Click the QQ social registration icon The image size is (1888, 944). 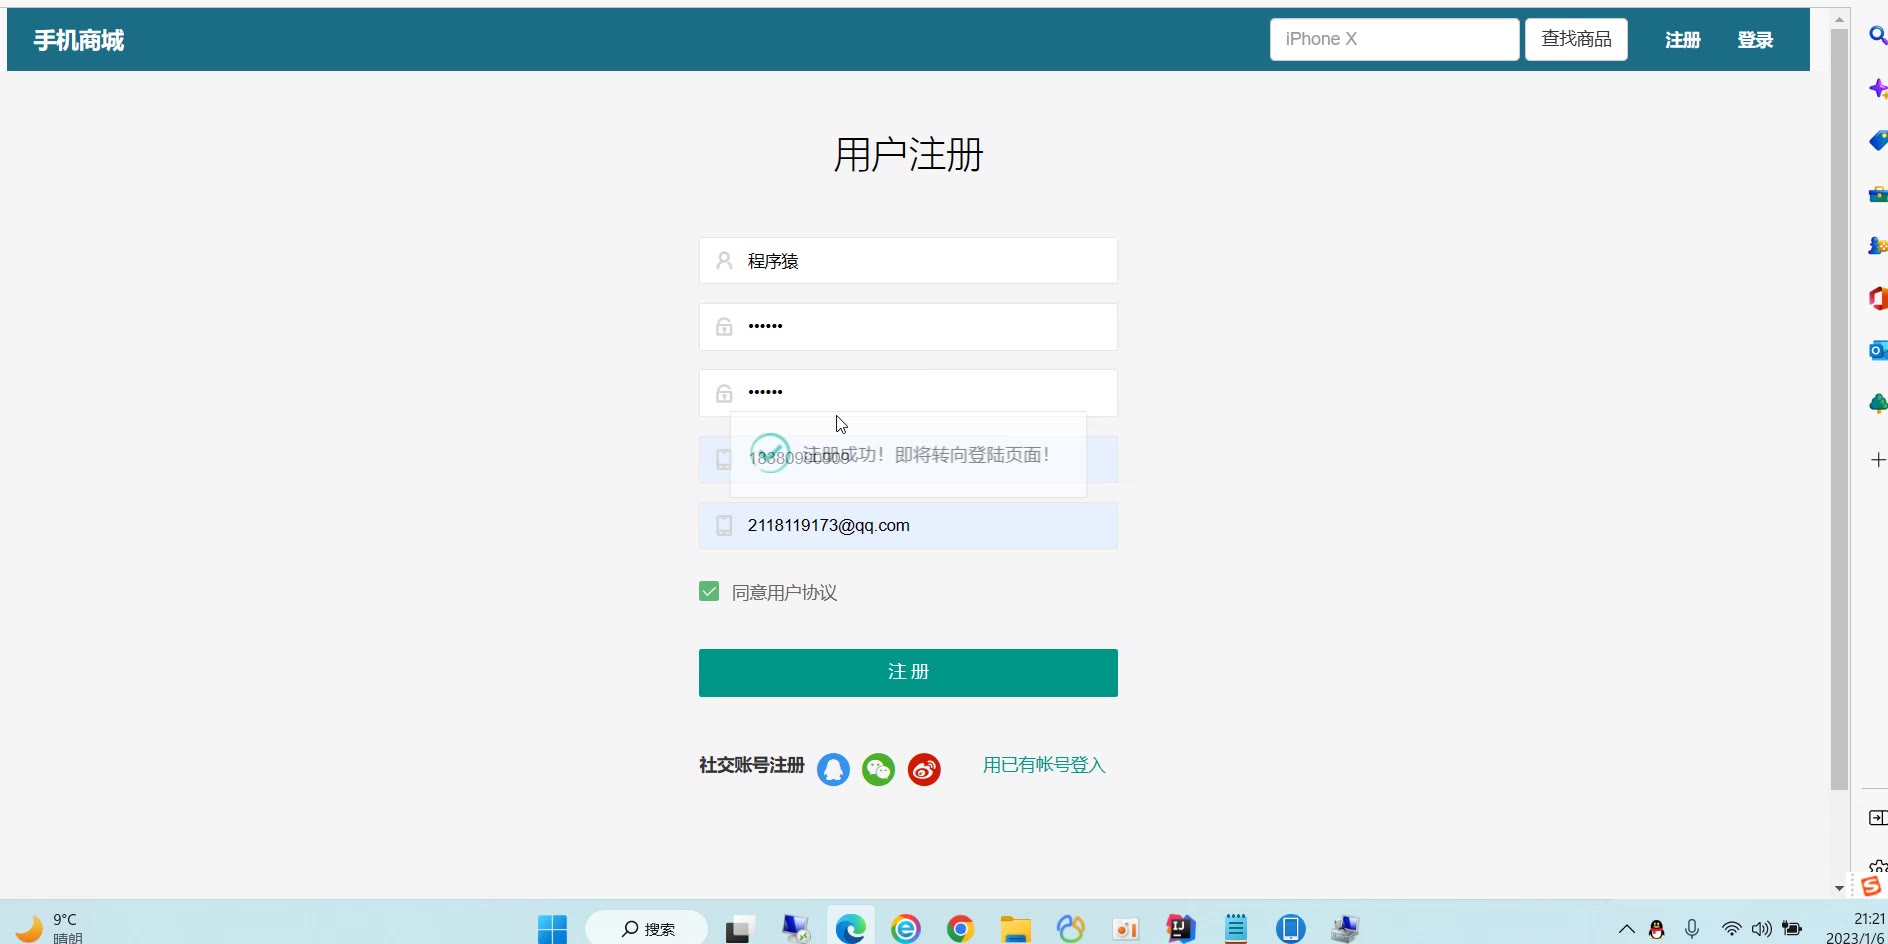tap(833, 769)
